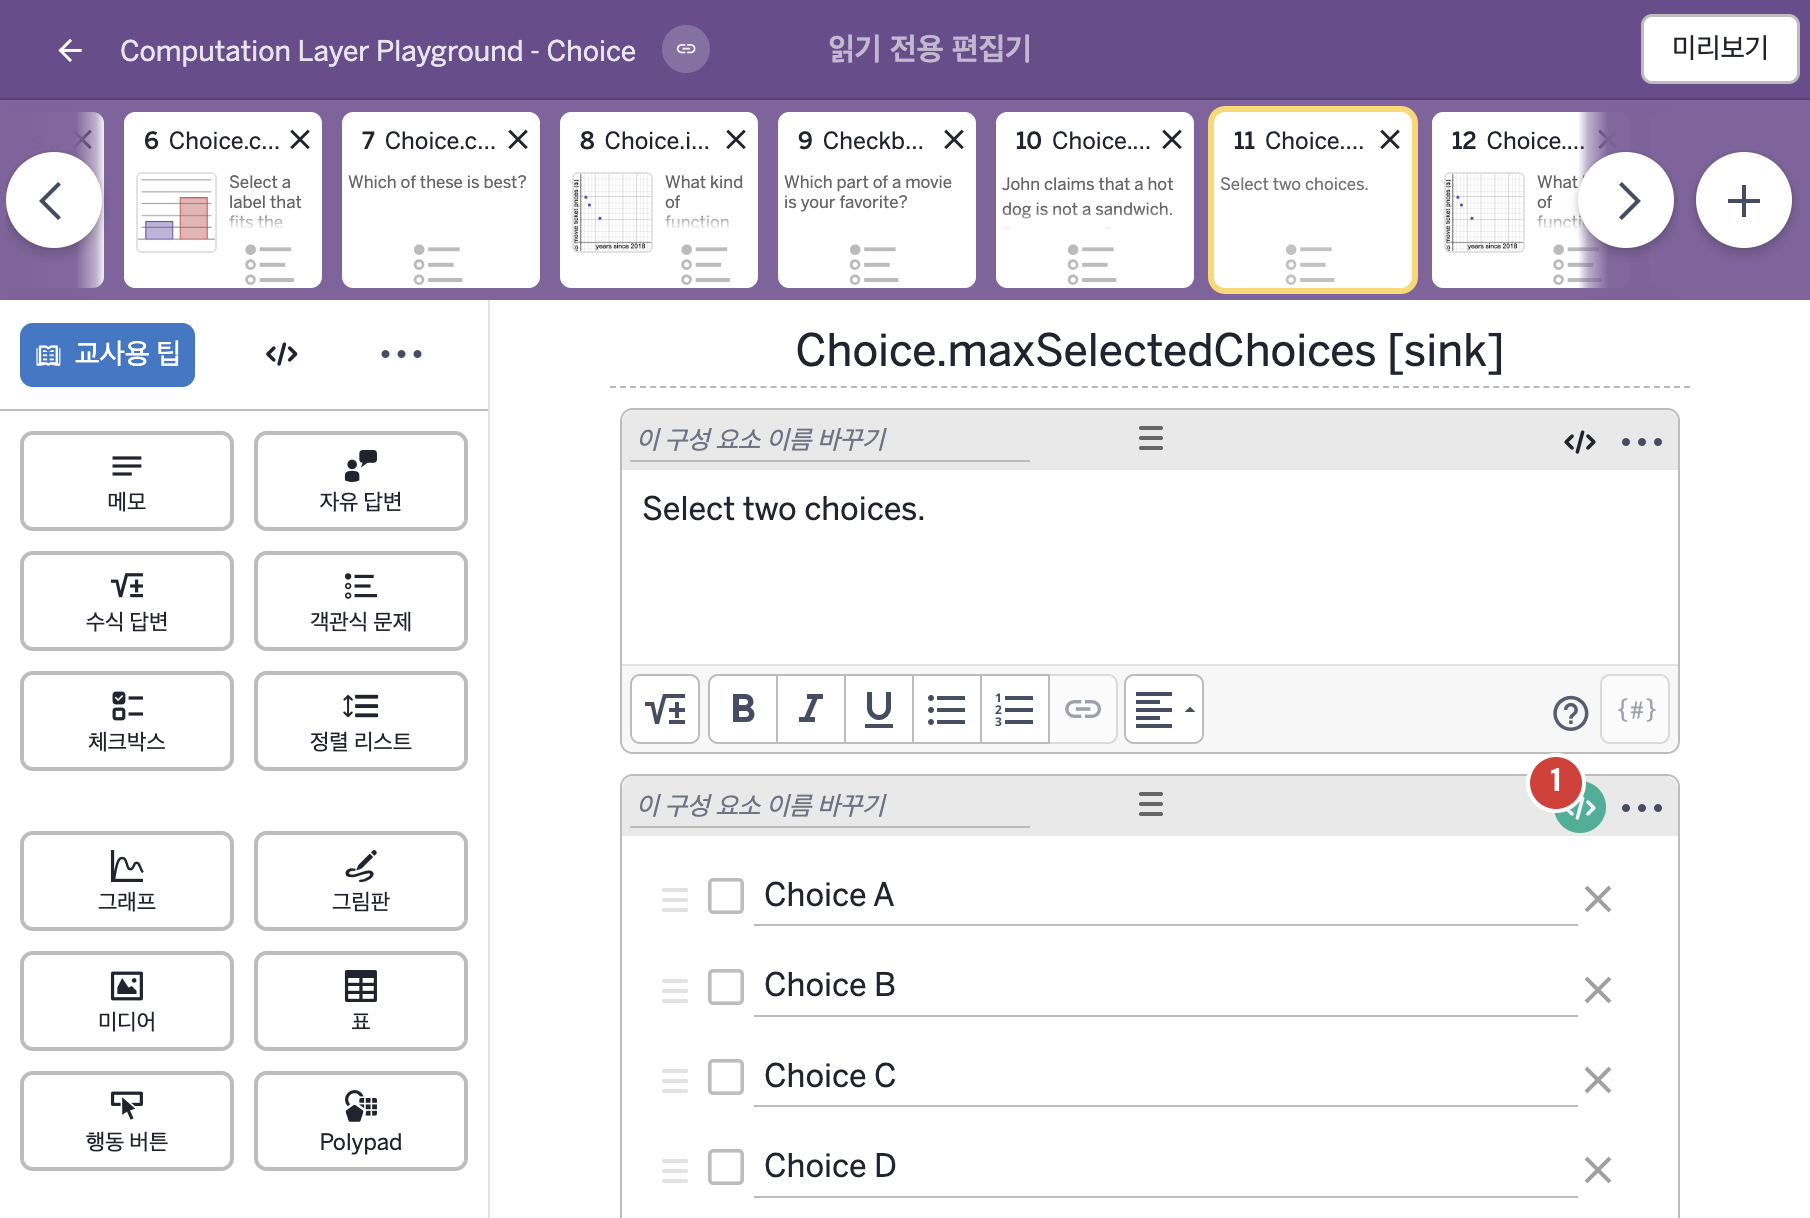Switch to screen 9 Checkbox tab
This screenshot has height=1218, width=1810.
click(x=877, y=200)
